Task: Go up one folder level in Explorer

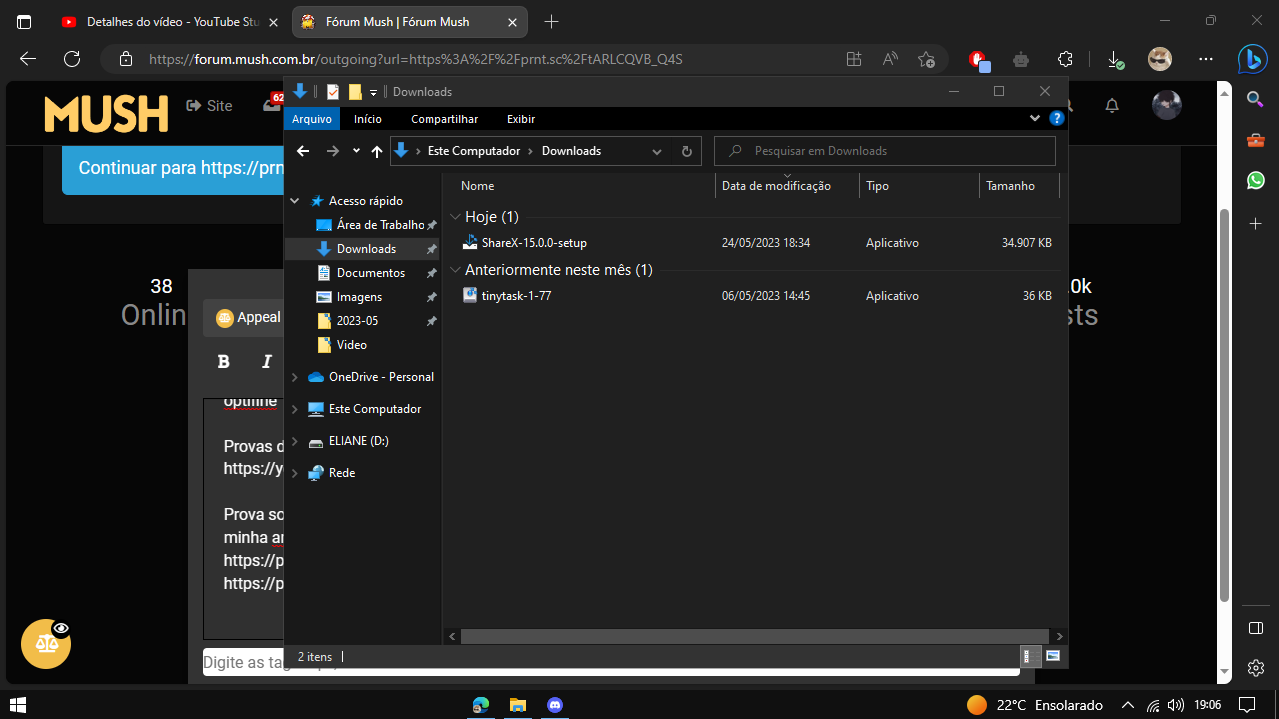Action: [x=376, y=151]
